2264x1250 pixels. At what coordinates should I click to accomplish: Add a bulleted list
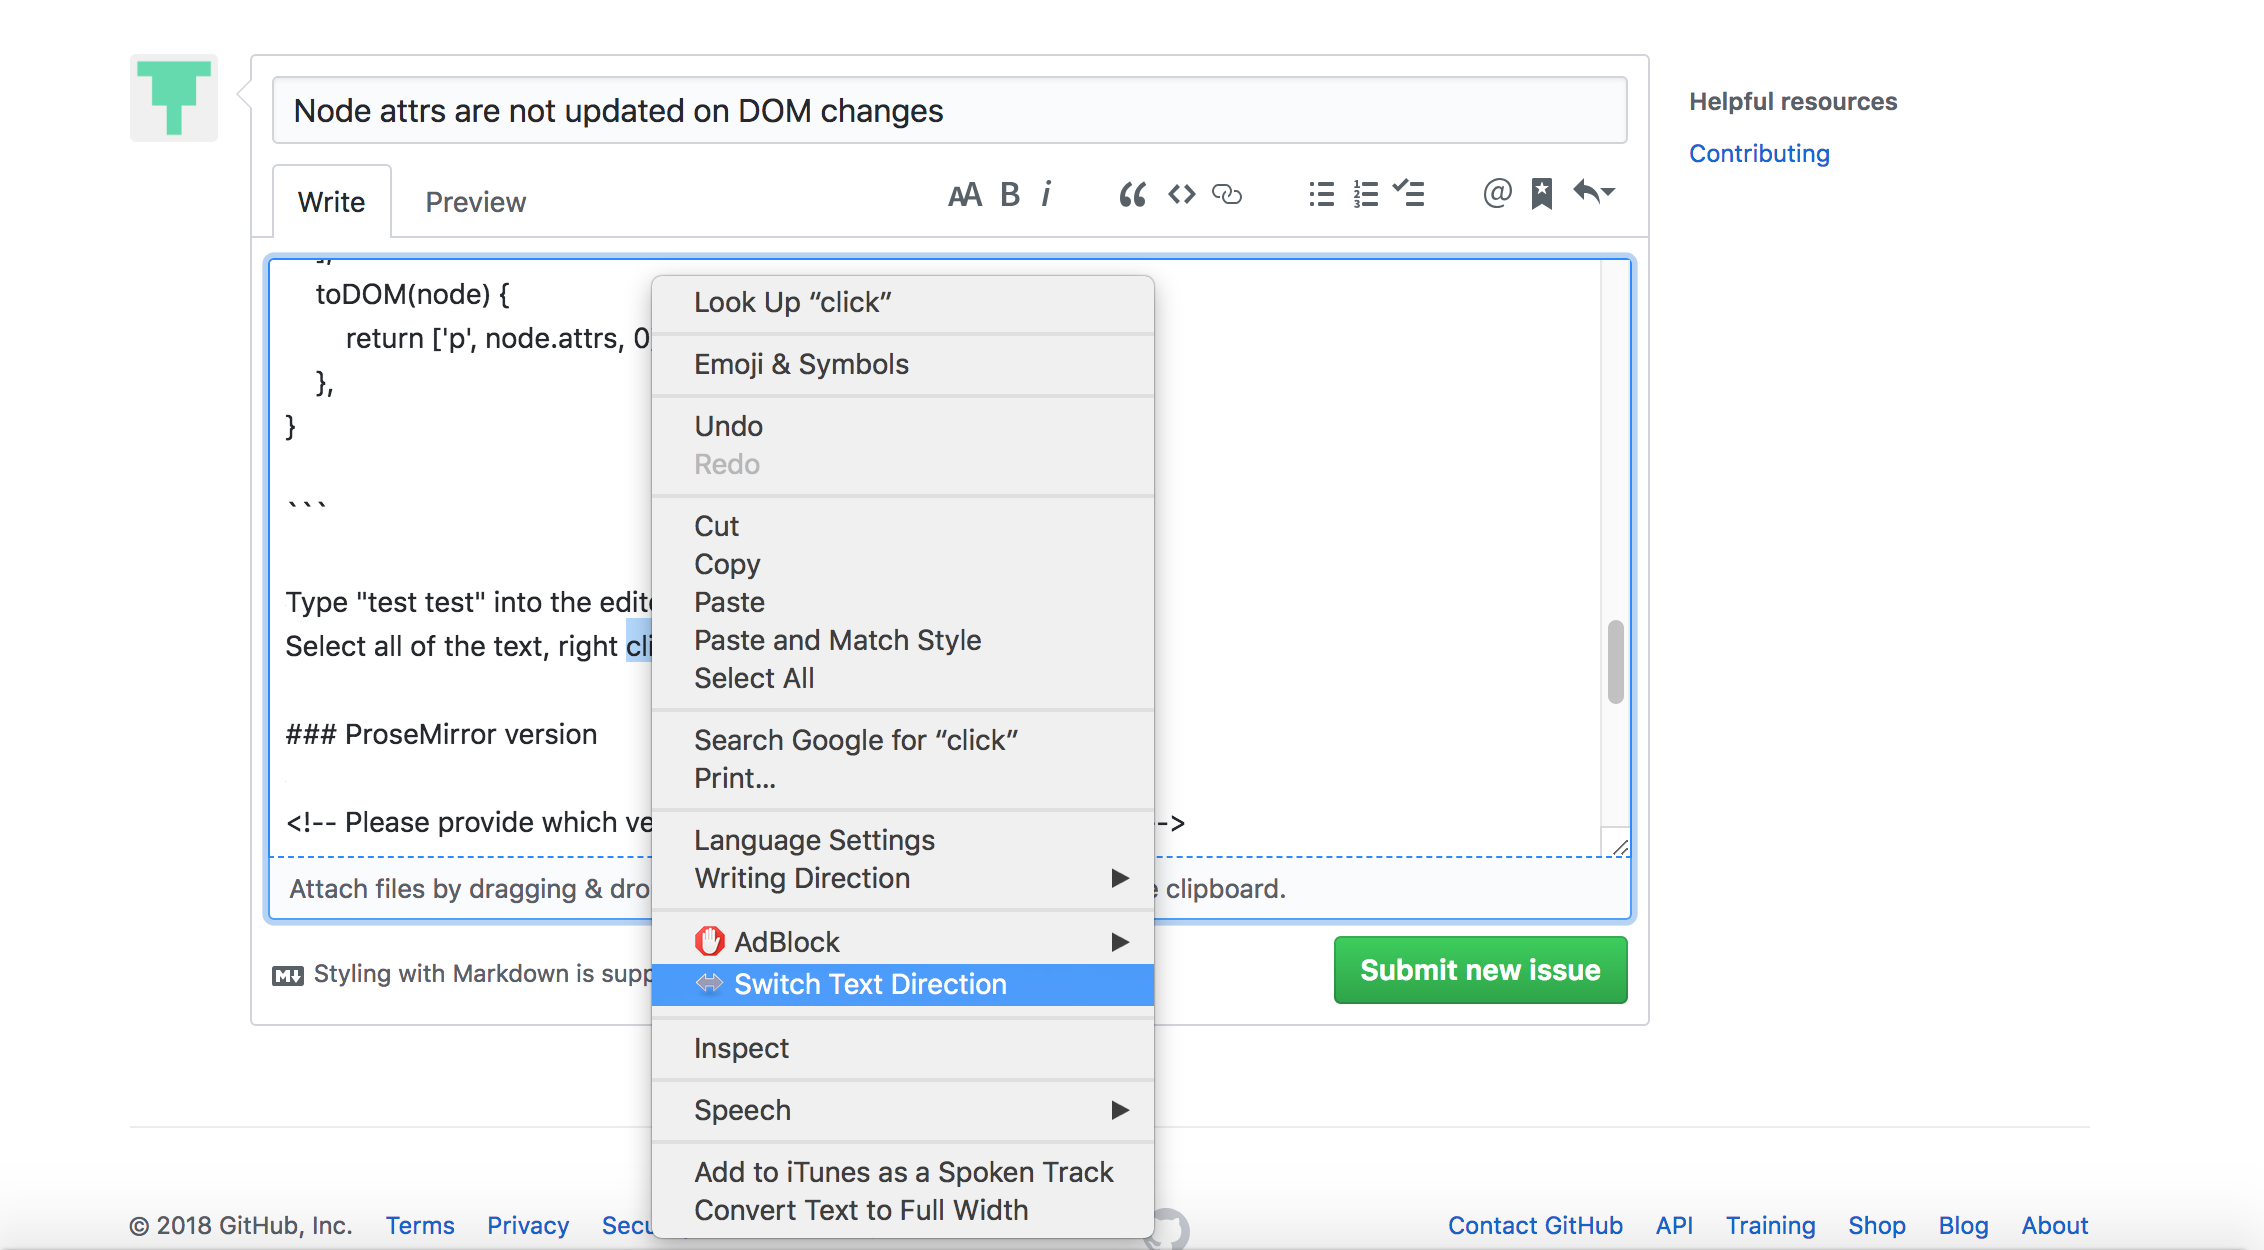tap(1320, 195)
